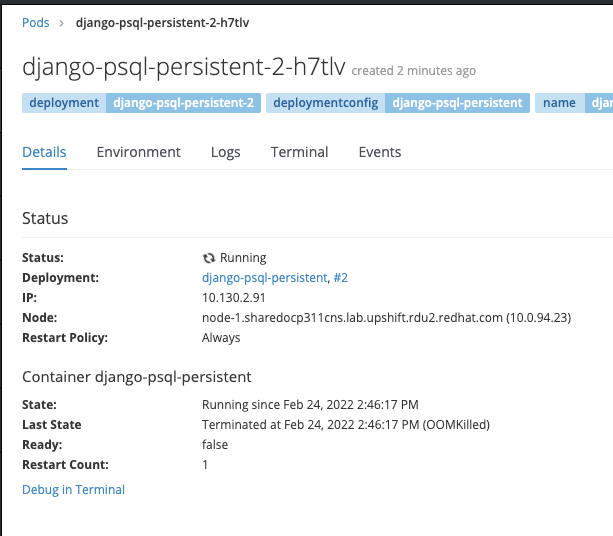The width and height of the screenshot is (613, 536).
Task: Open the Environment tab
Action: (138, 152)
